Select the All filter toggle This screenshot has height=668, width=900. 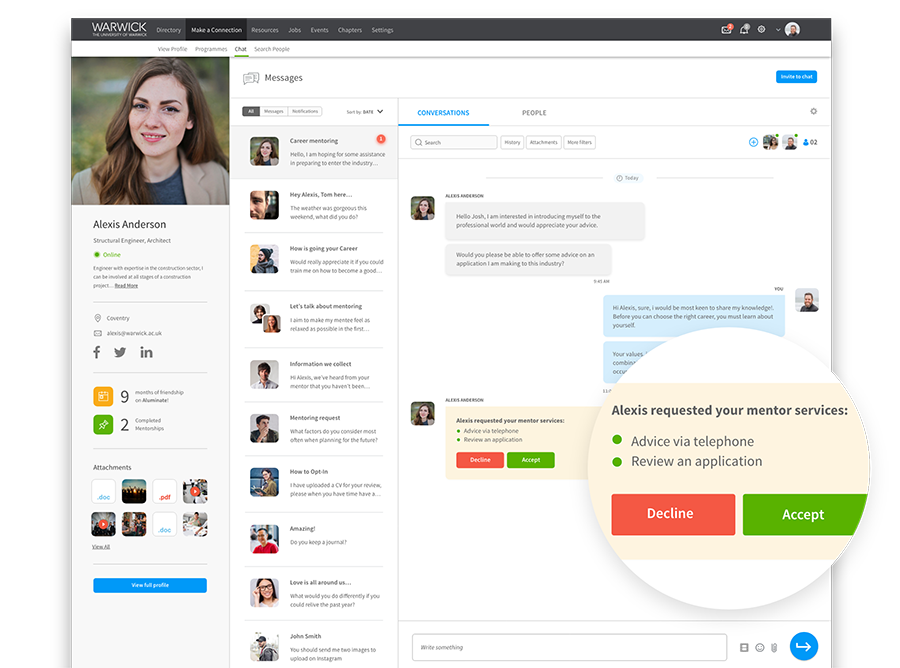(x=251, y=111)
